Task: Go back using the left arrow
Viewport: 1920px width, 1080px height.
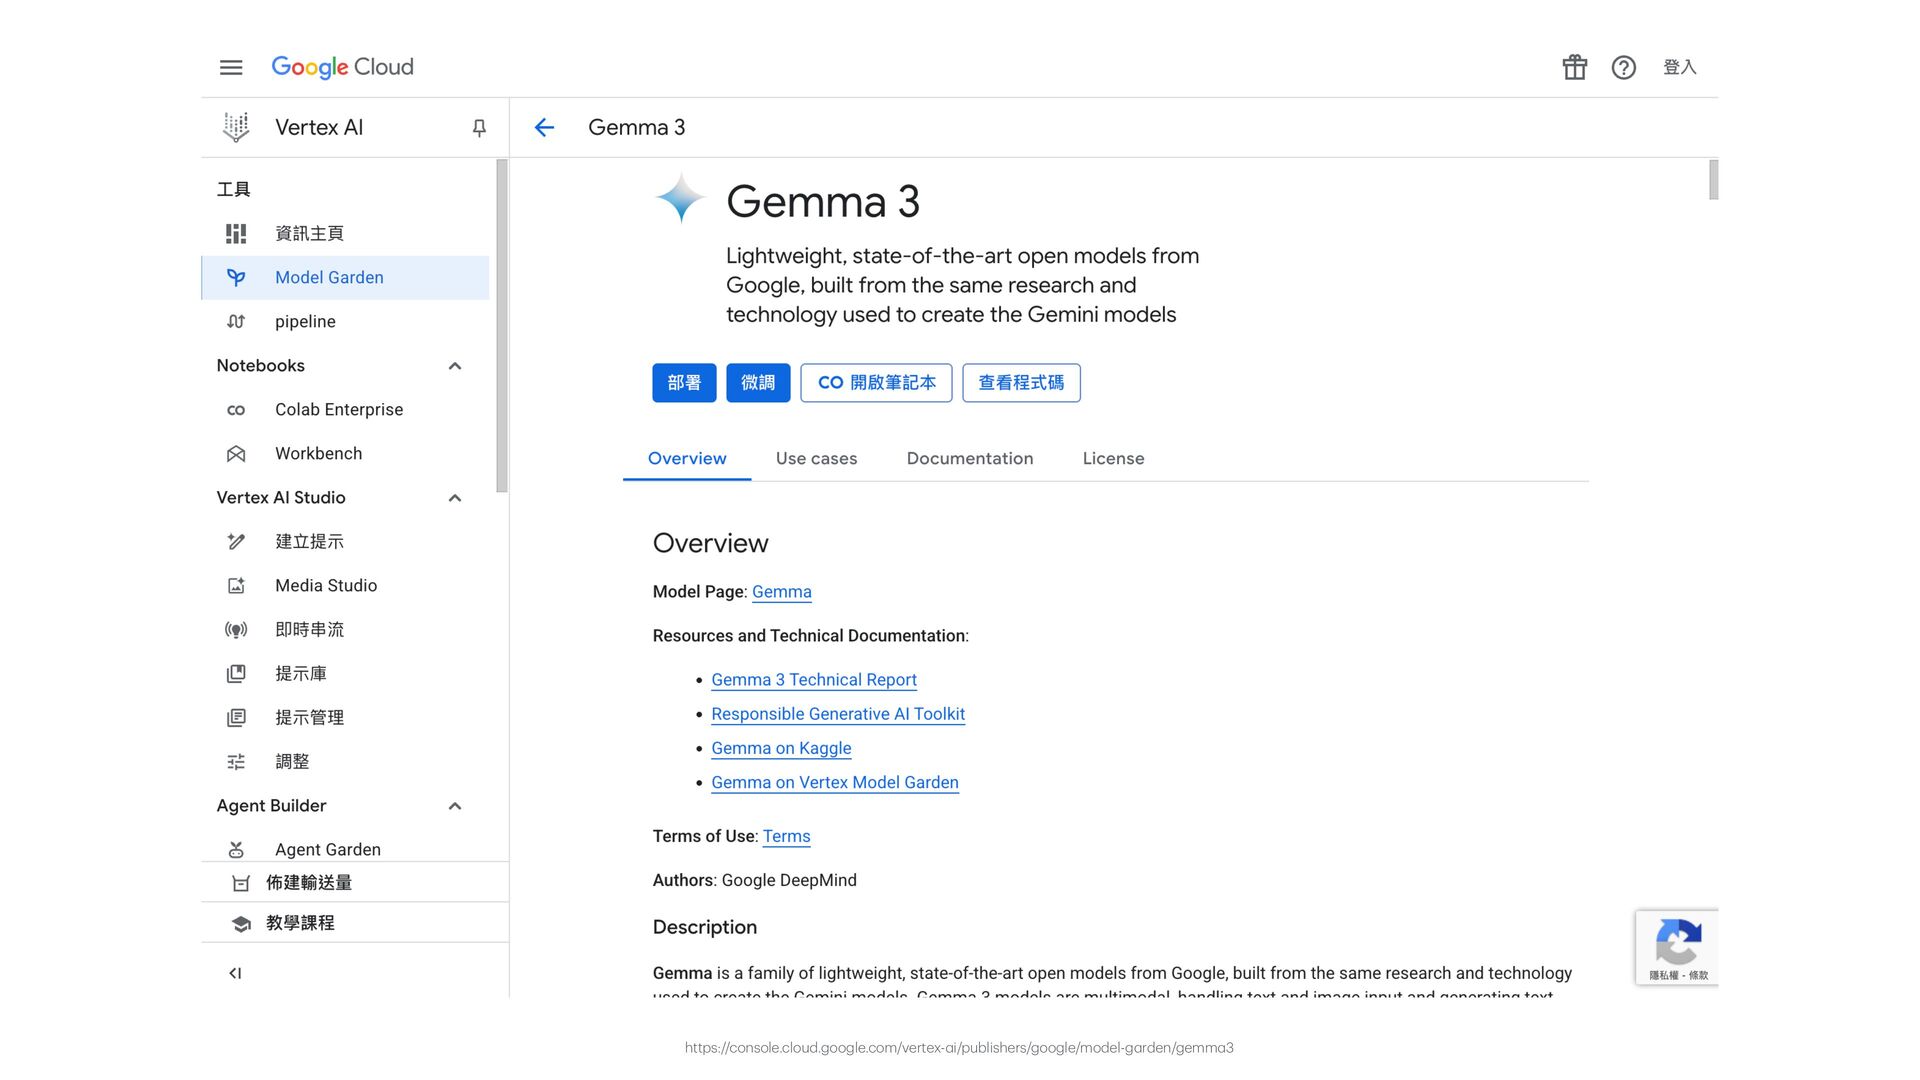Action: pos(544,127)
